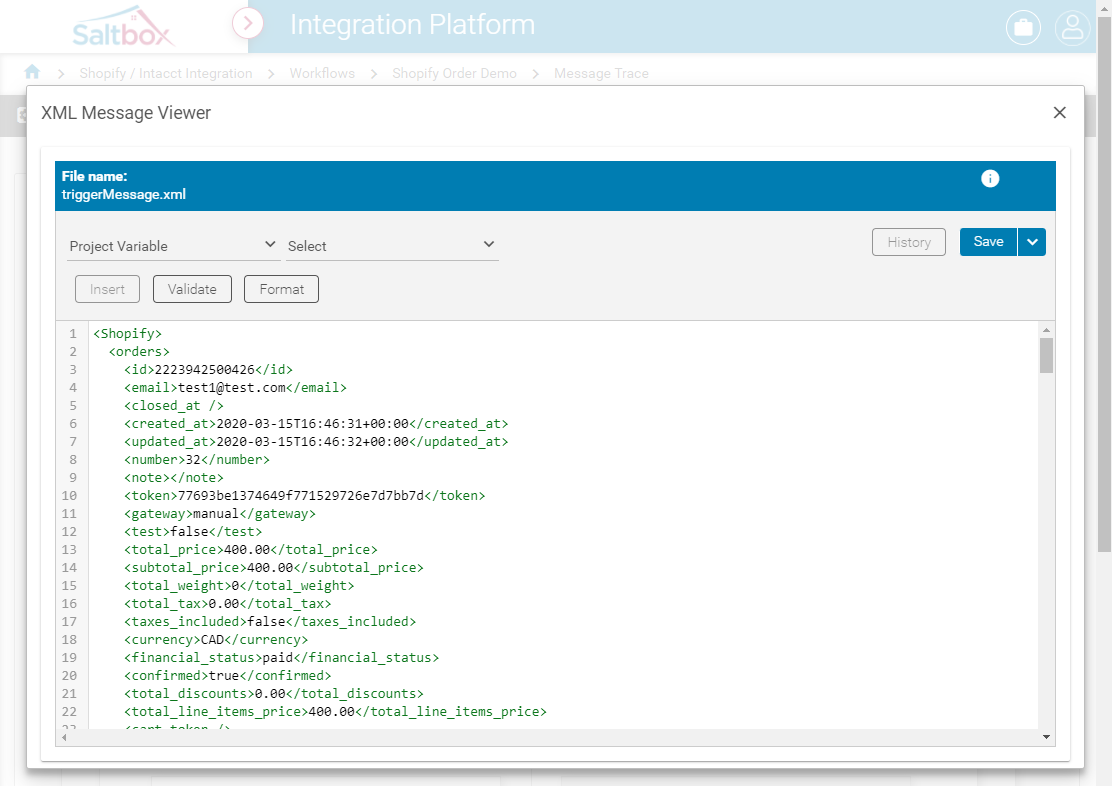Click the Format button
The height and width of the screenshot is (786, 1112).
pos(282,289)
